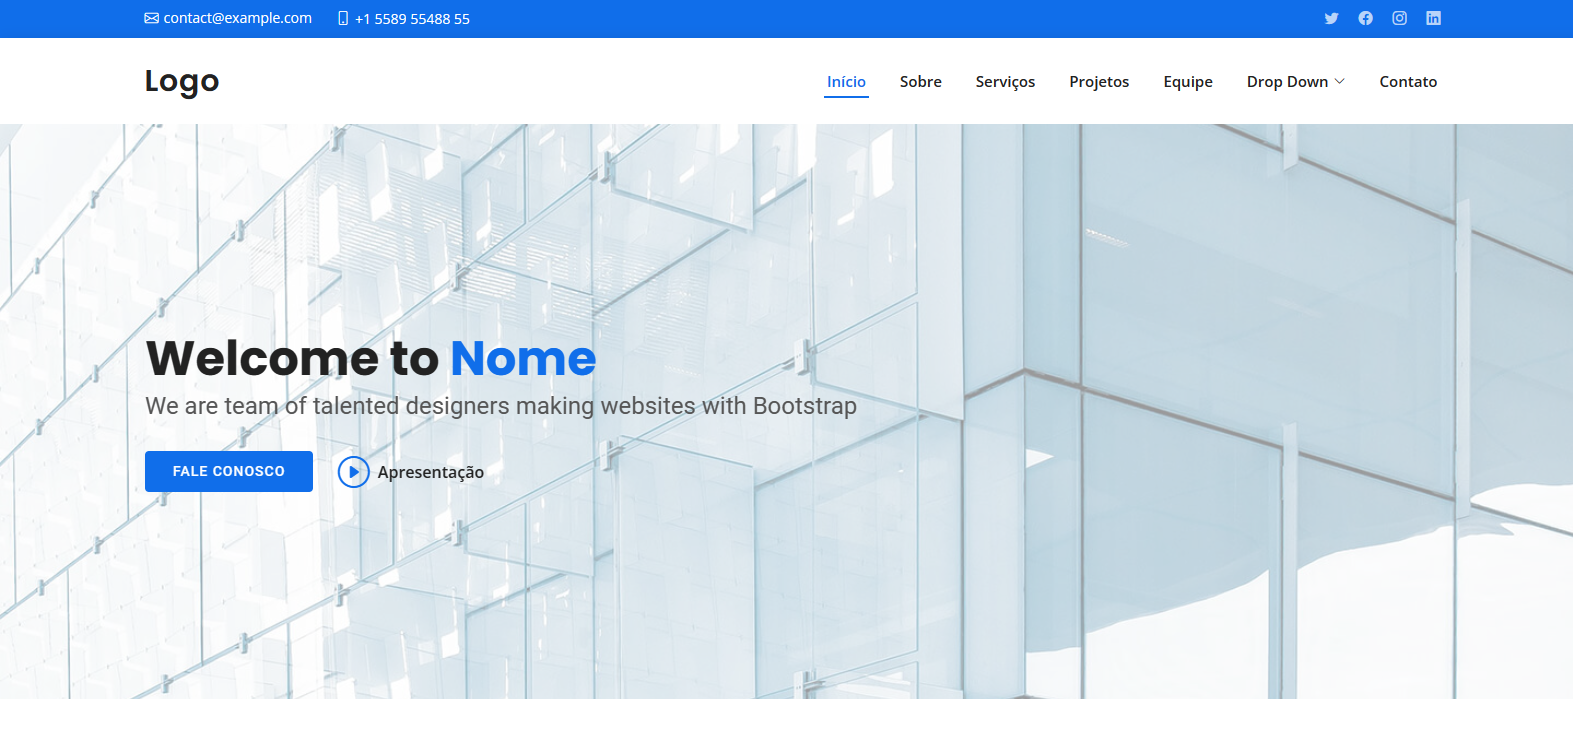Jump to the Equipe section
This screenshot has width=1573, height=738.
click(x=1187, y=82)
